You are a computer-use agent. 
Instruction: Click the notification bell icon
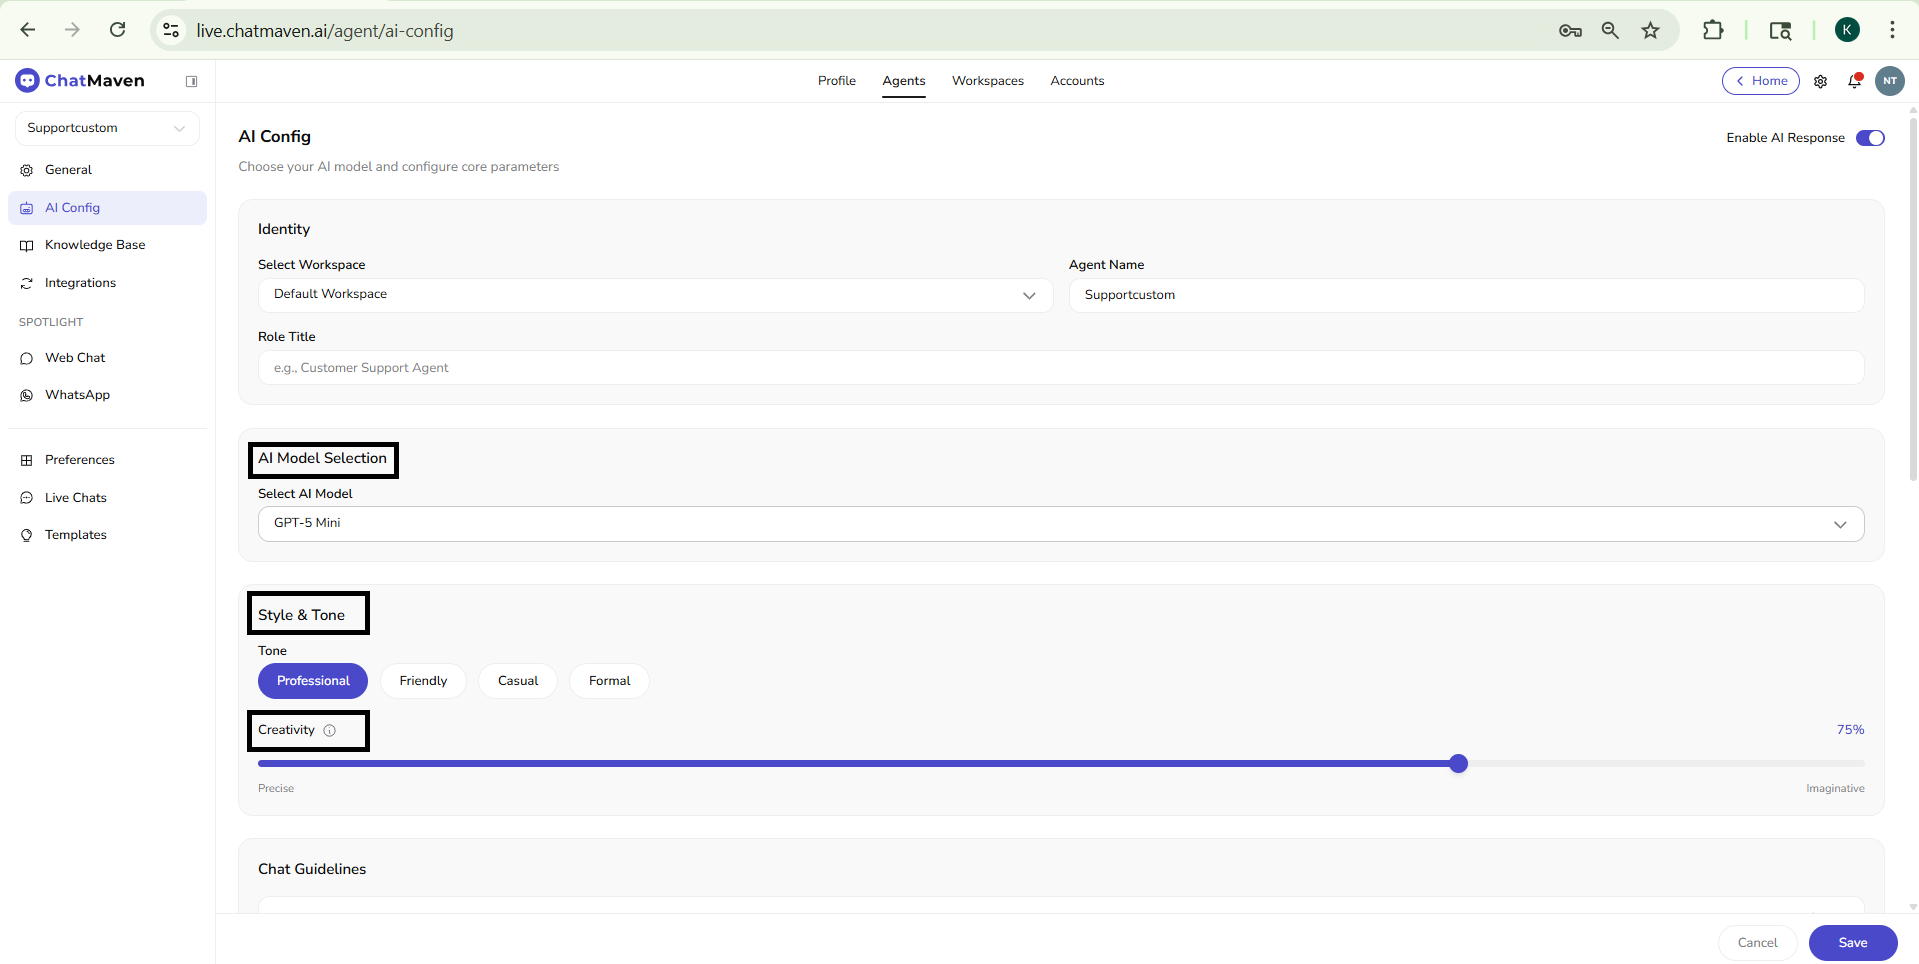[1854, 81]
